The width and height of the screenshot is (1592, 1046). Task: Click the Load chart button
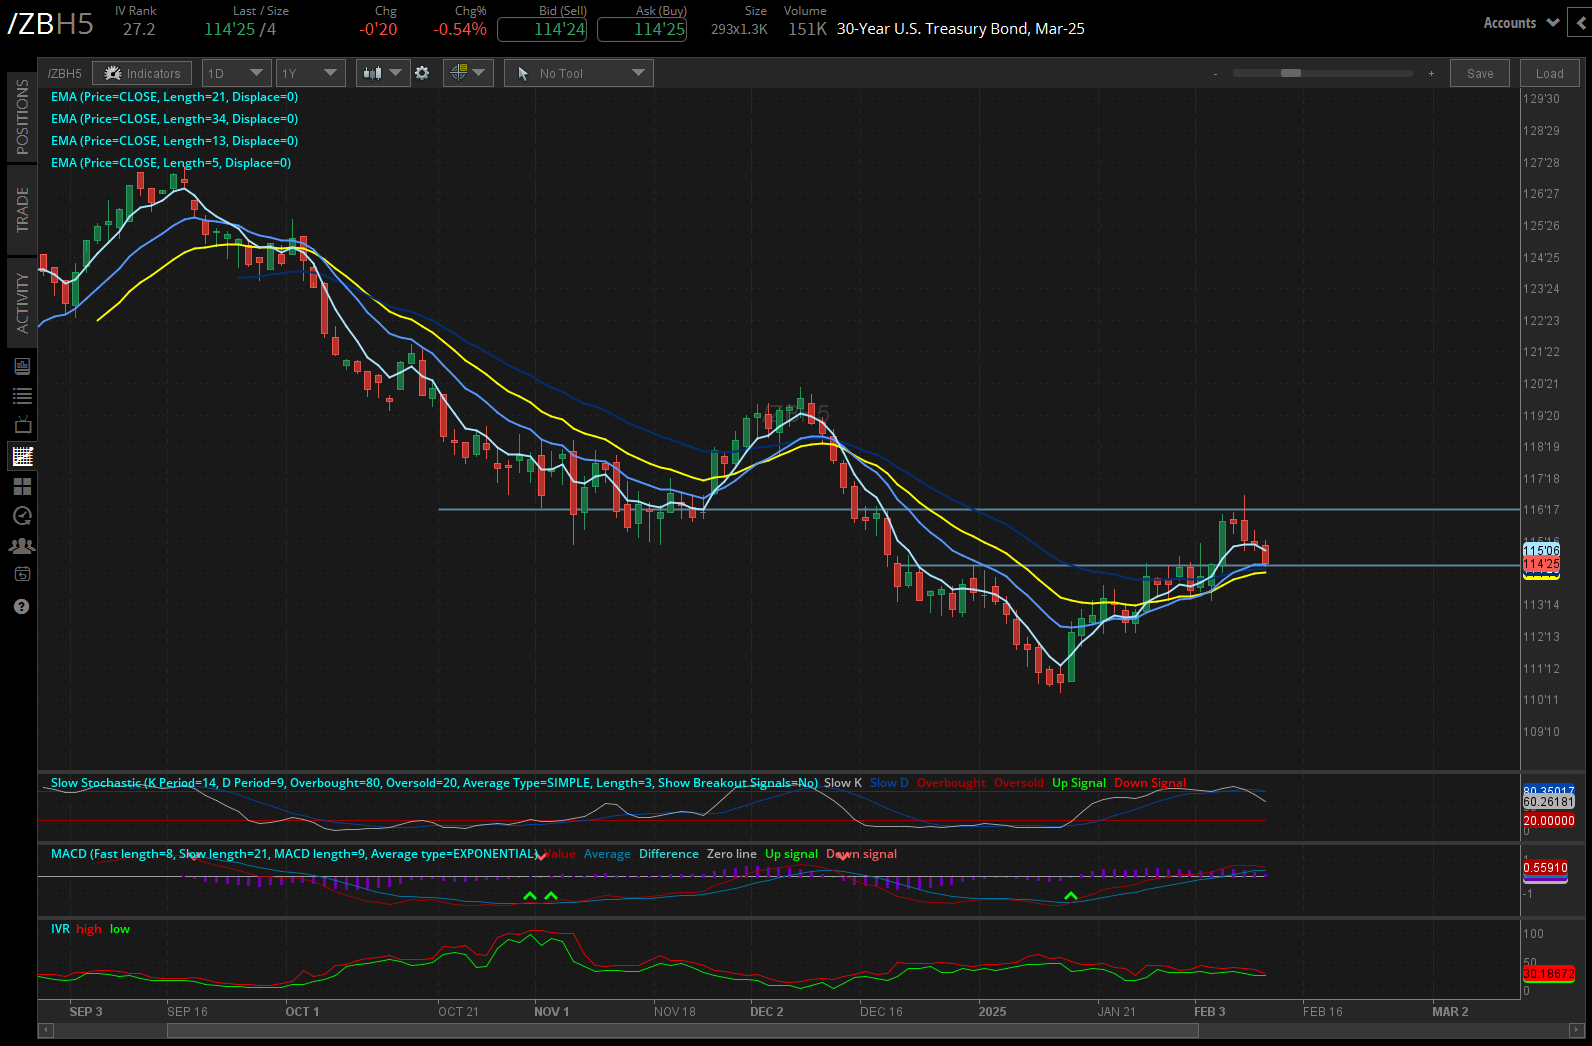pos(1550,73)
